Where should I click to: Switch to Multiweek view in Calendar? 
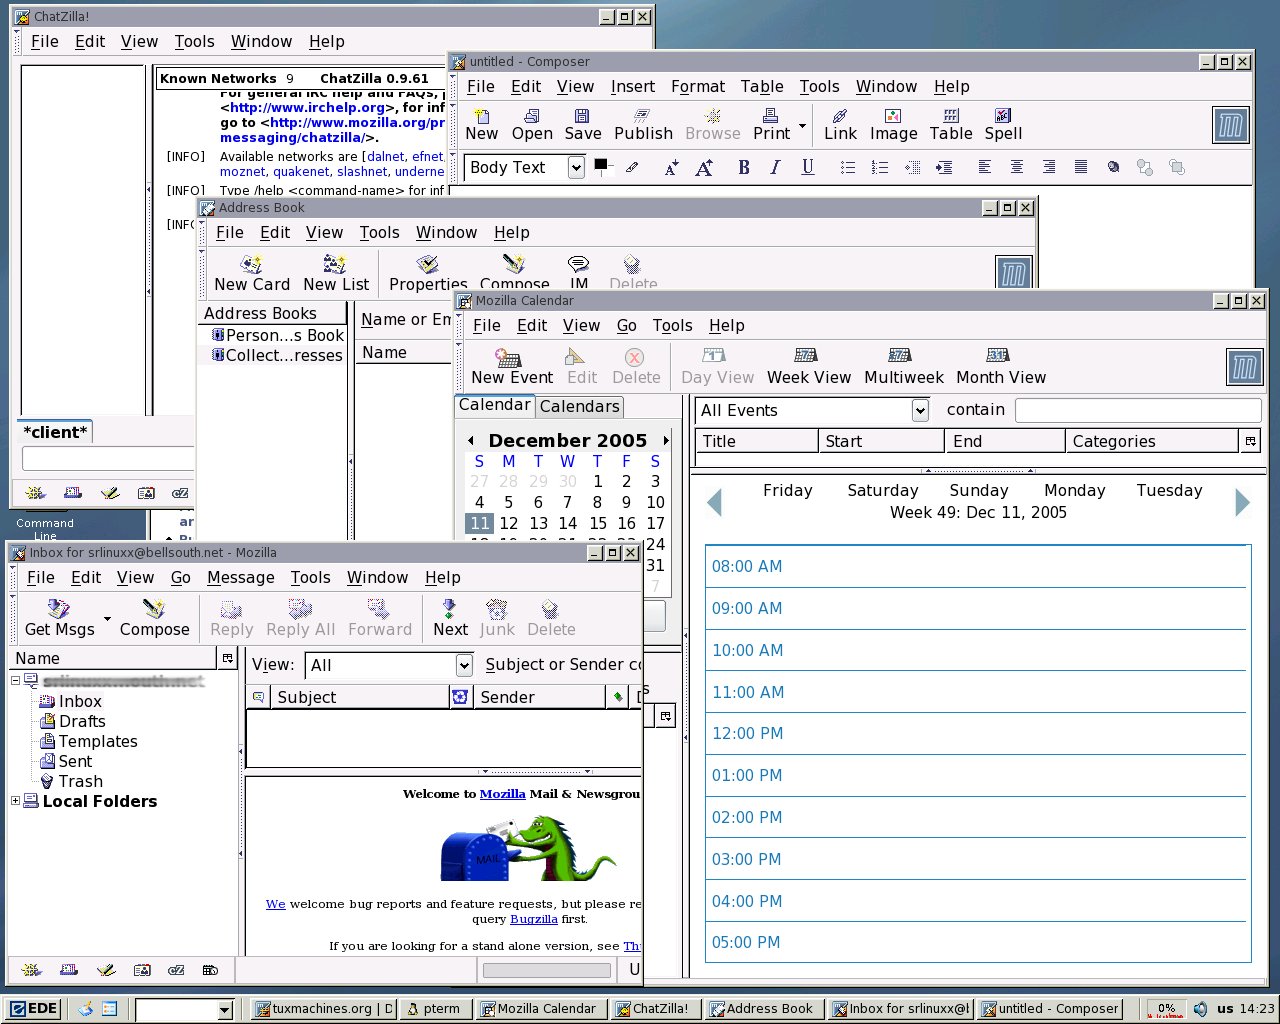(904, 366)
